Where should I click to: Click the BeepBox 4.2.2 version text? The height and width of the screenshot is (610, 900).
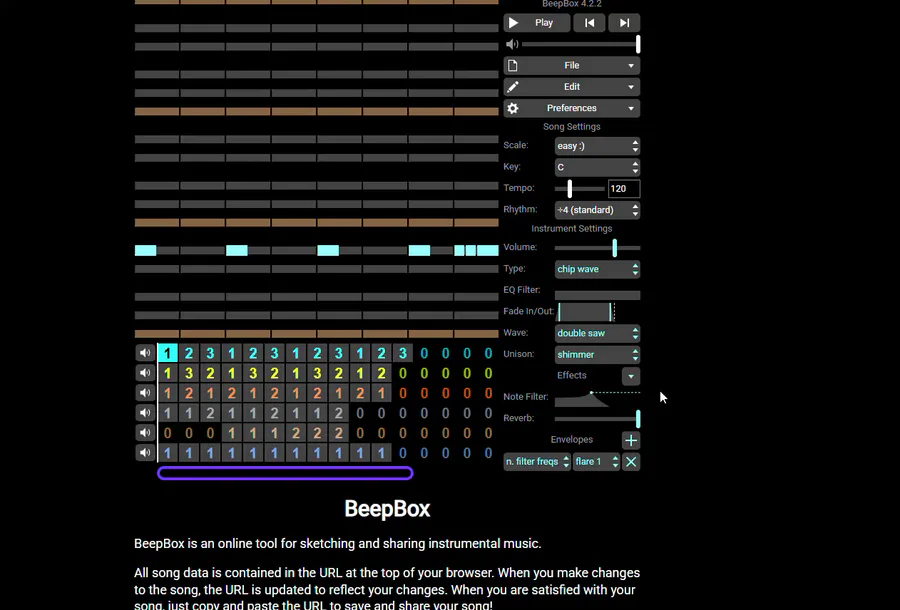pos(572,3)
